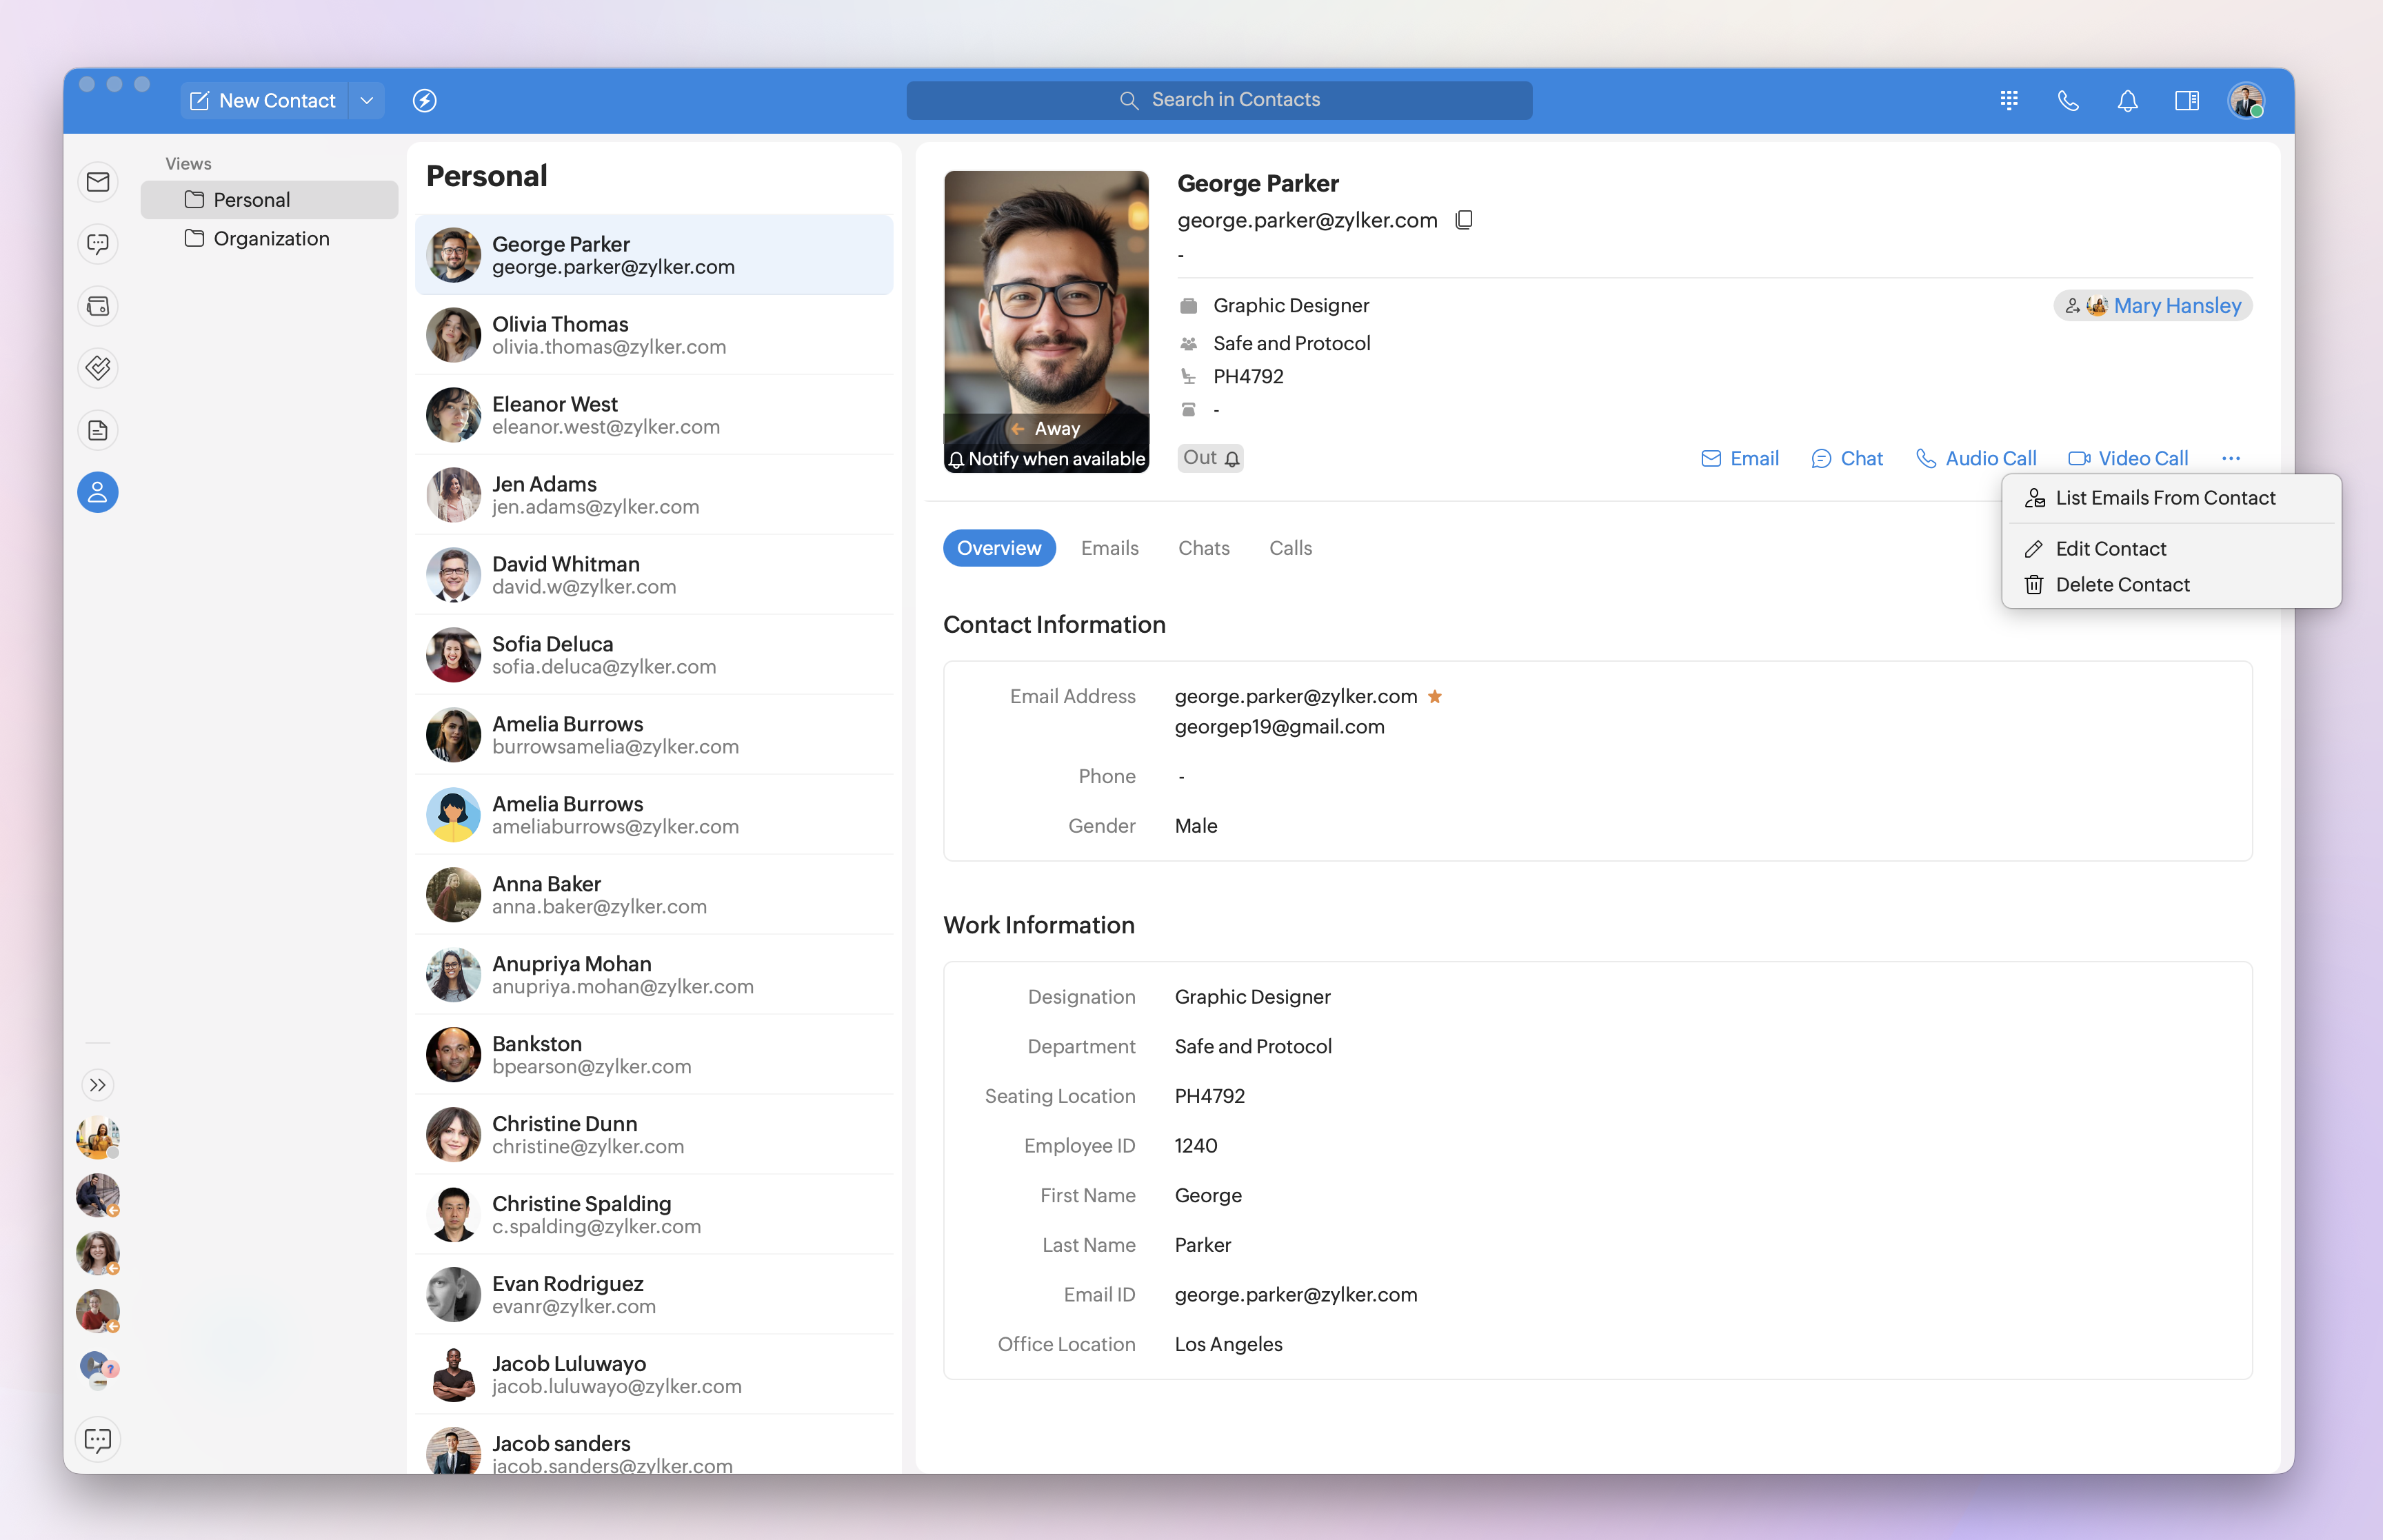The height and width of the screenshot is (1540, 2383).
Task: Open notifications bell in top bar
Action: tap(2127, 100)
